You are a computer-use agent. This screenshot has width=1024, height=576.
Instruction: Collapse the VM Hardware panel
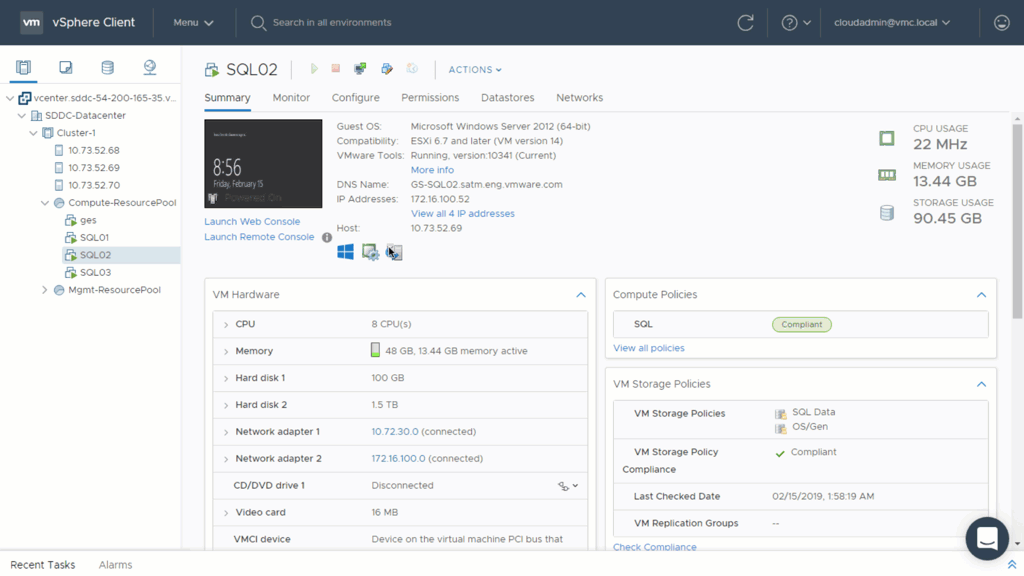click(x=581, y=295)
